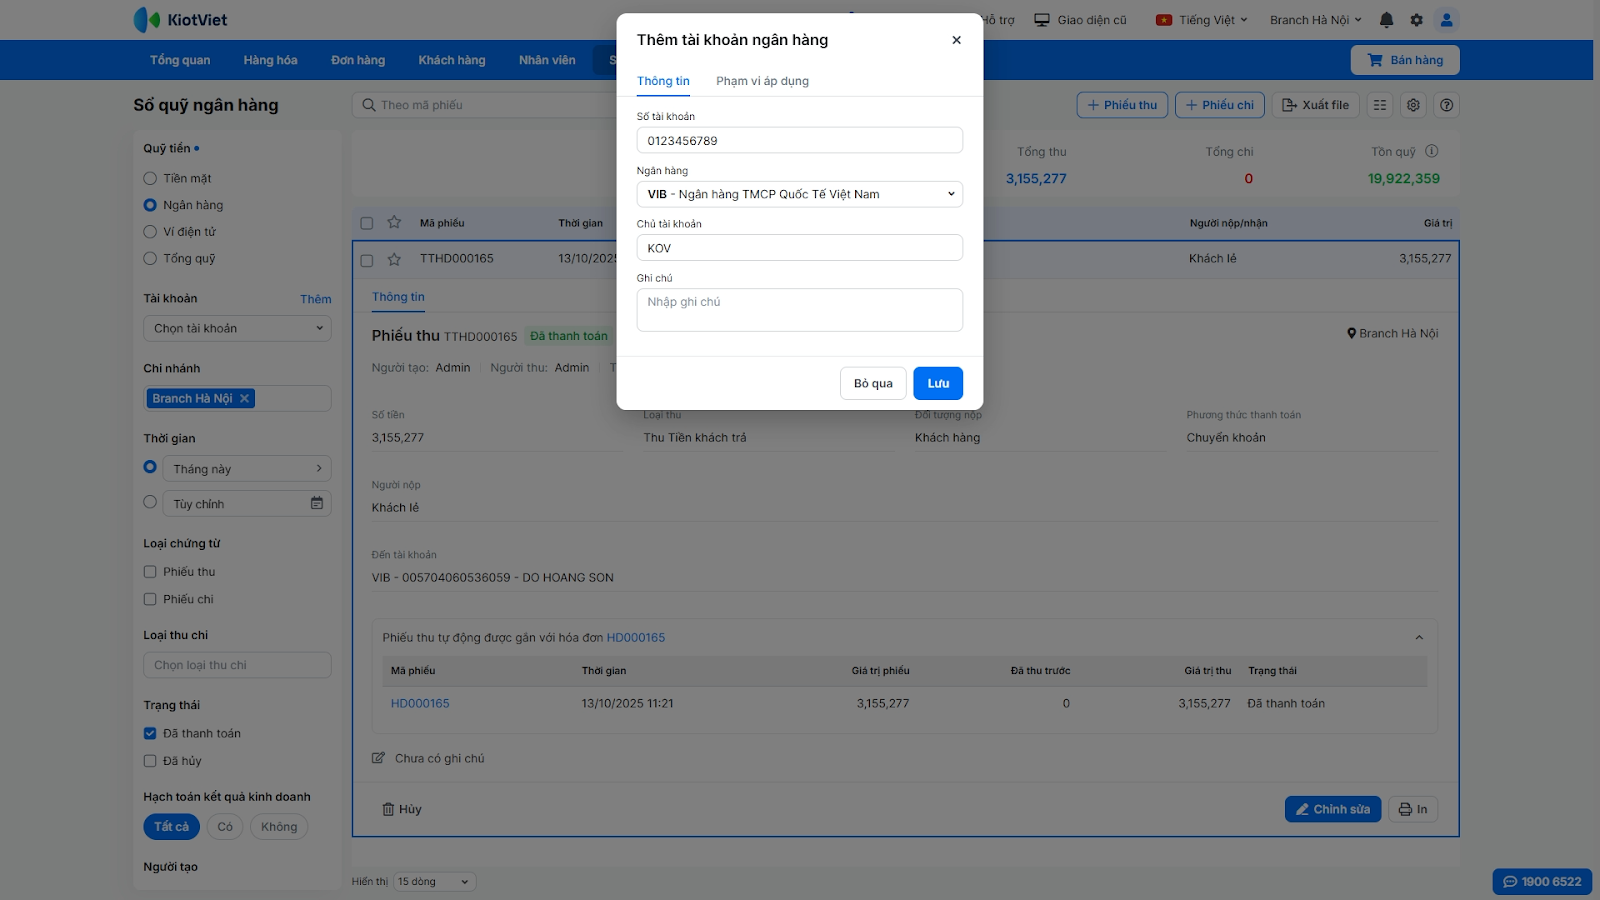
Task: Click the Ghi chú textarea
Action: pyautogui.click(x=800, y=310)
